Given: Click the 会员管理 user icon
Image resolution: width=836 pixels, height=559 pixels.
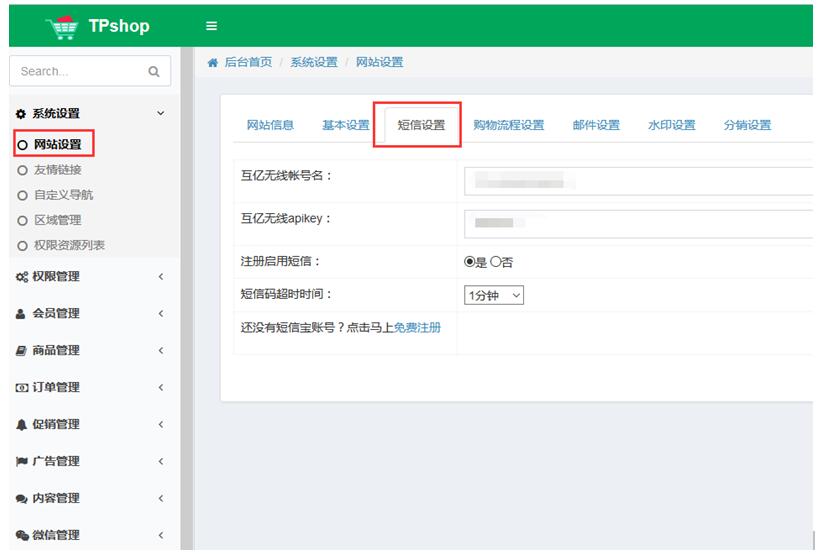Looking at the screenshot, I should pyautogui.click(x=21, y=314).
